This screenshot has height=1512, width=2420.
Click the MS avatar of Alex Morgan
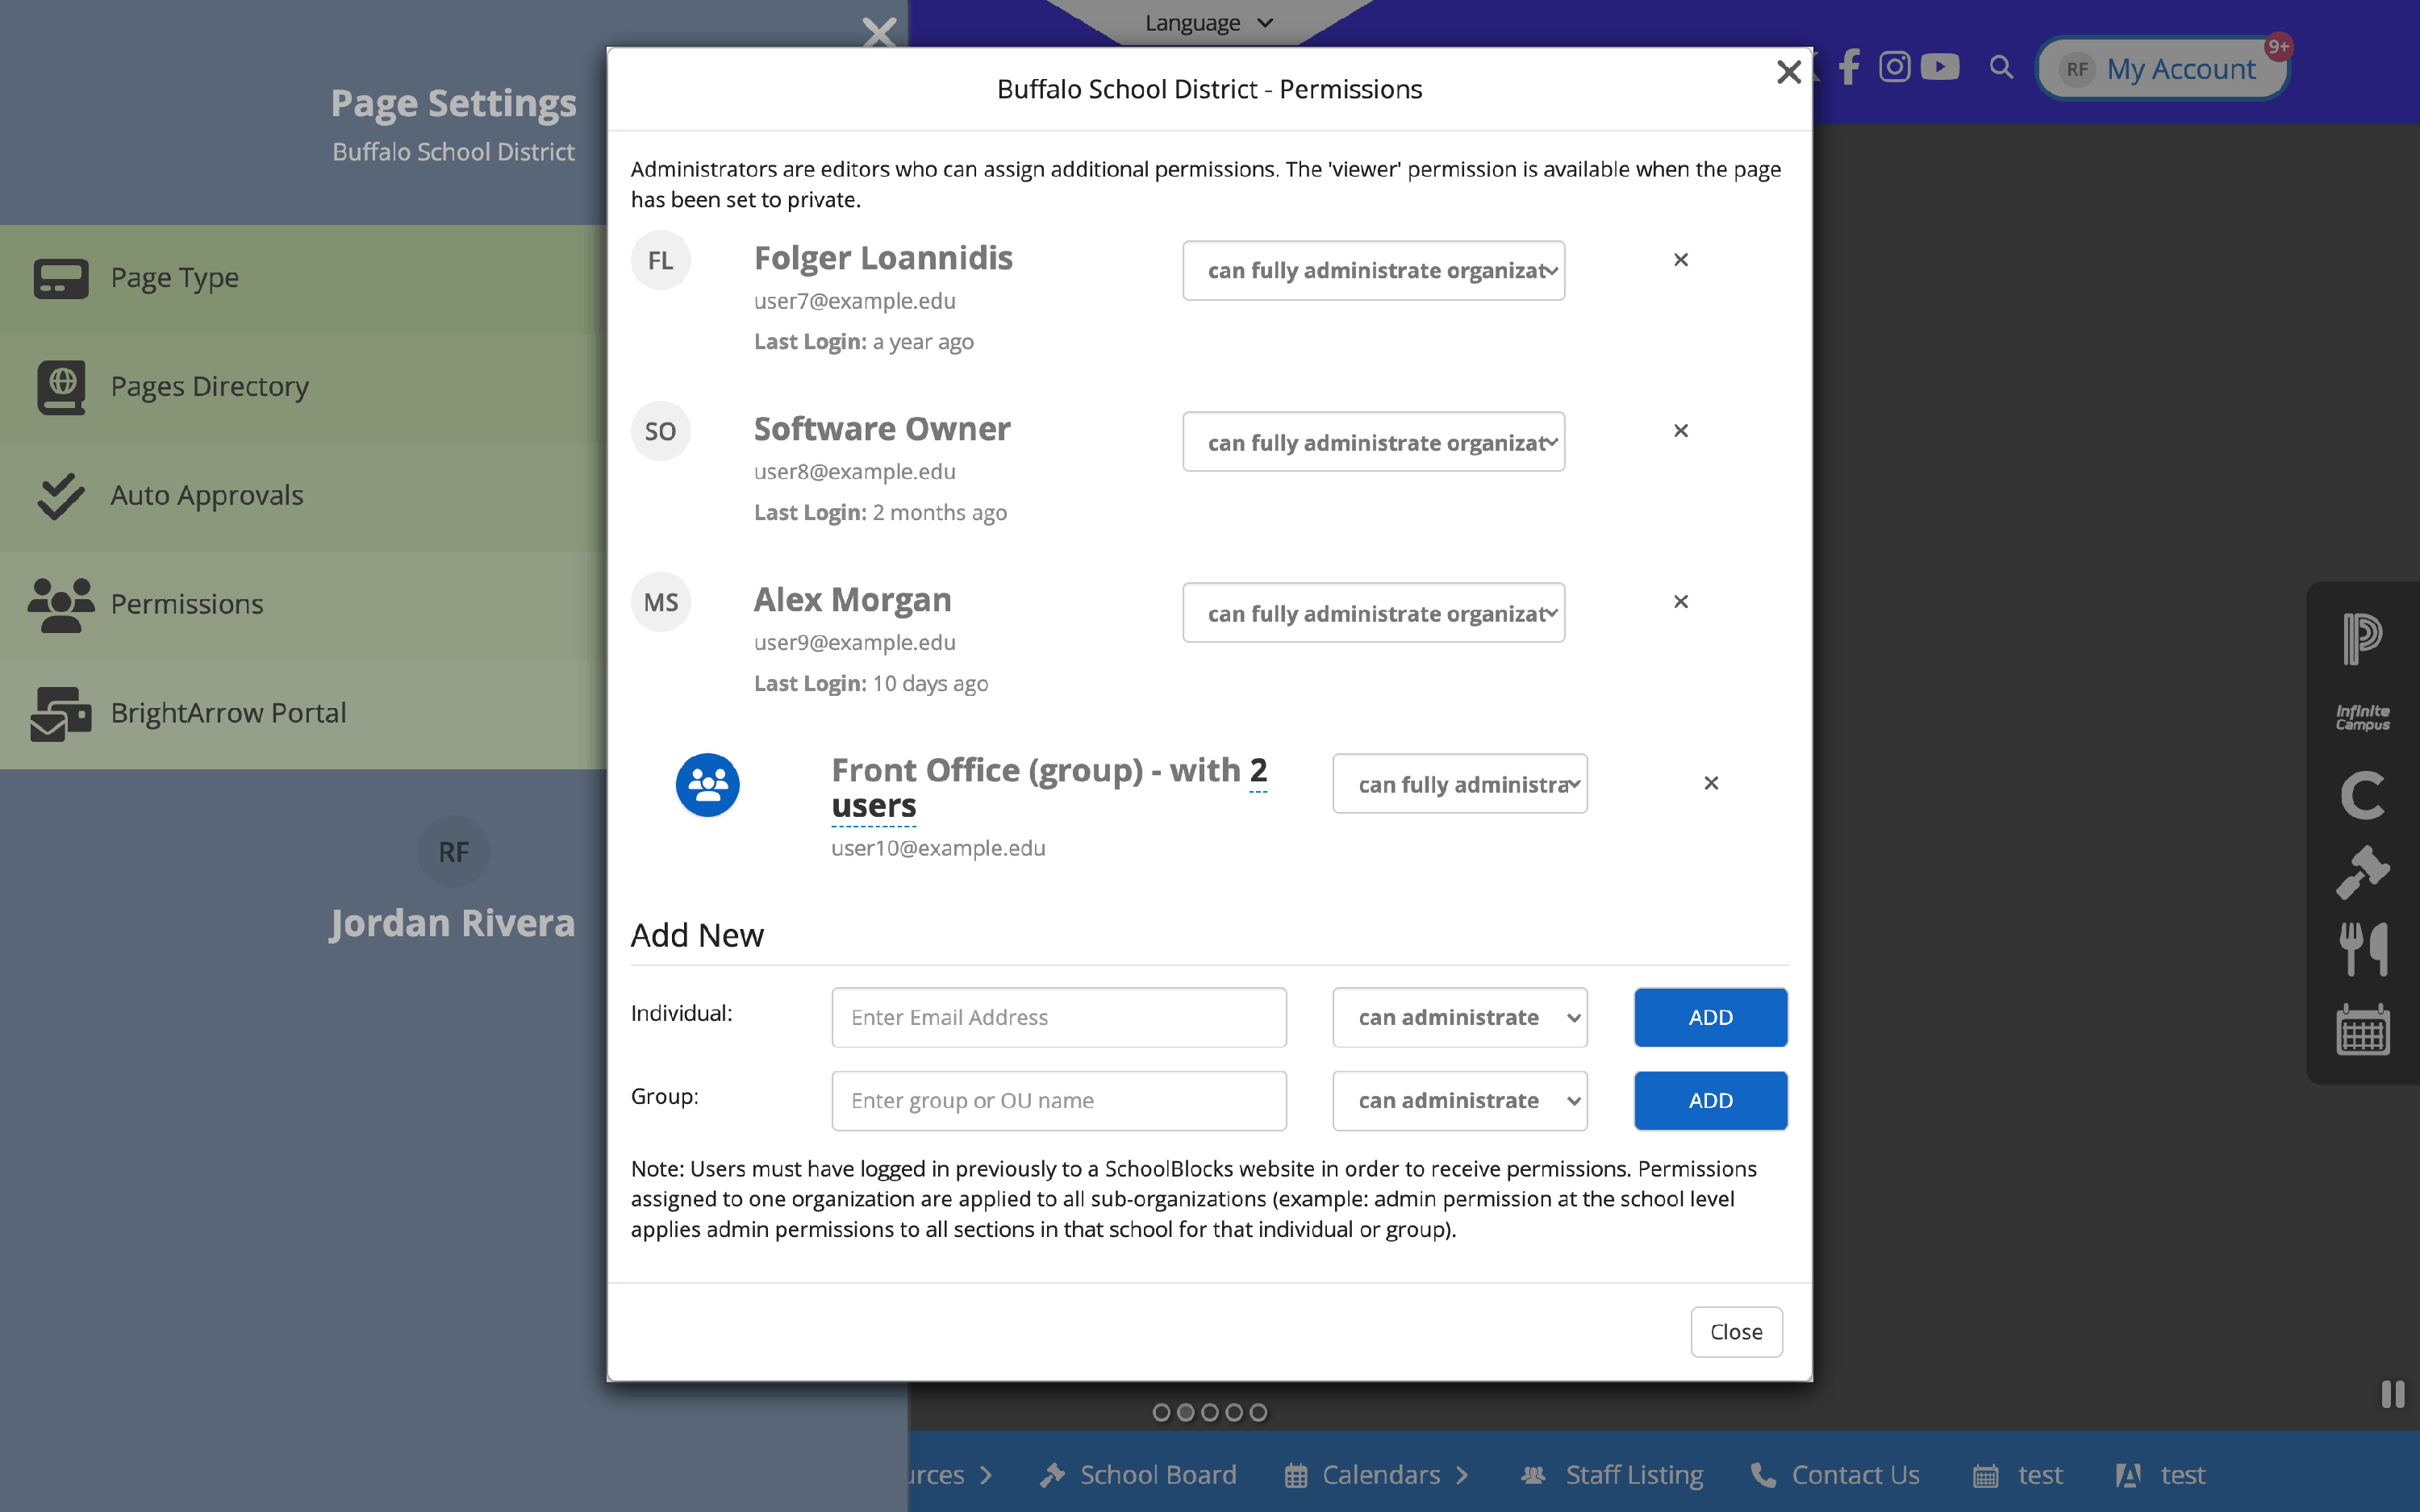click(x=661, y=603)
